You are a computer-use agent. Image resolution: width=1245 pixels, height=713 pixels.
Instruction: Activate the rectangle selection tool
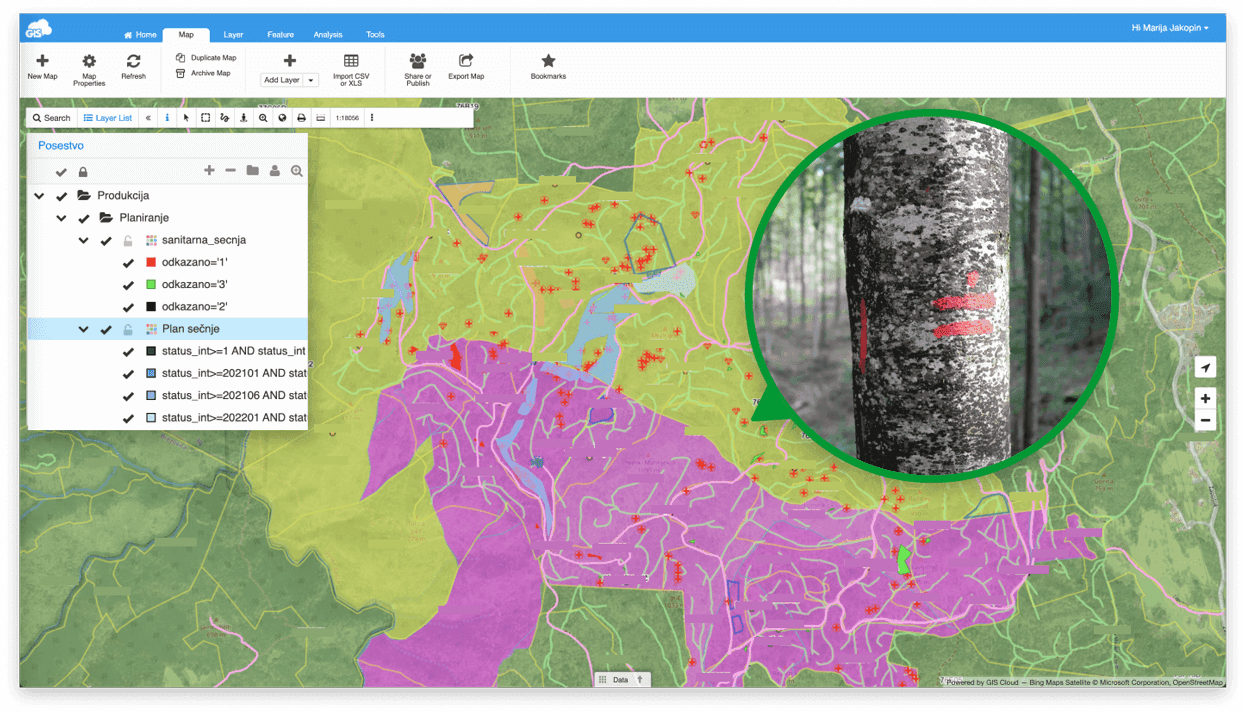point(205,118)
